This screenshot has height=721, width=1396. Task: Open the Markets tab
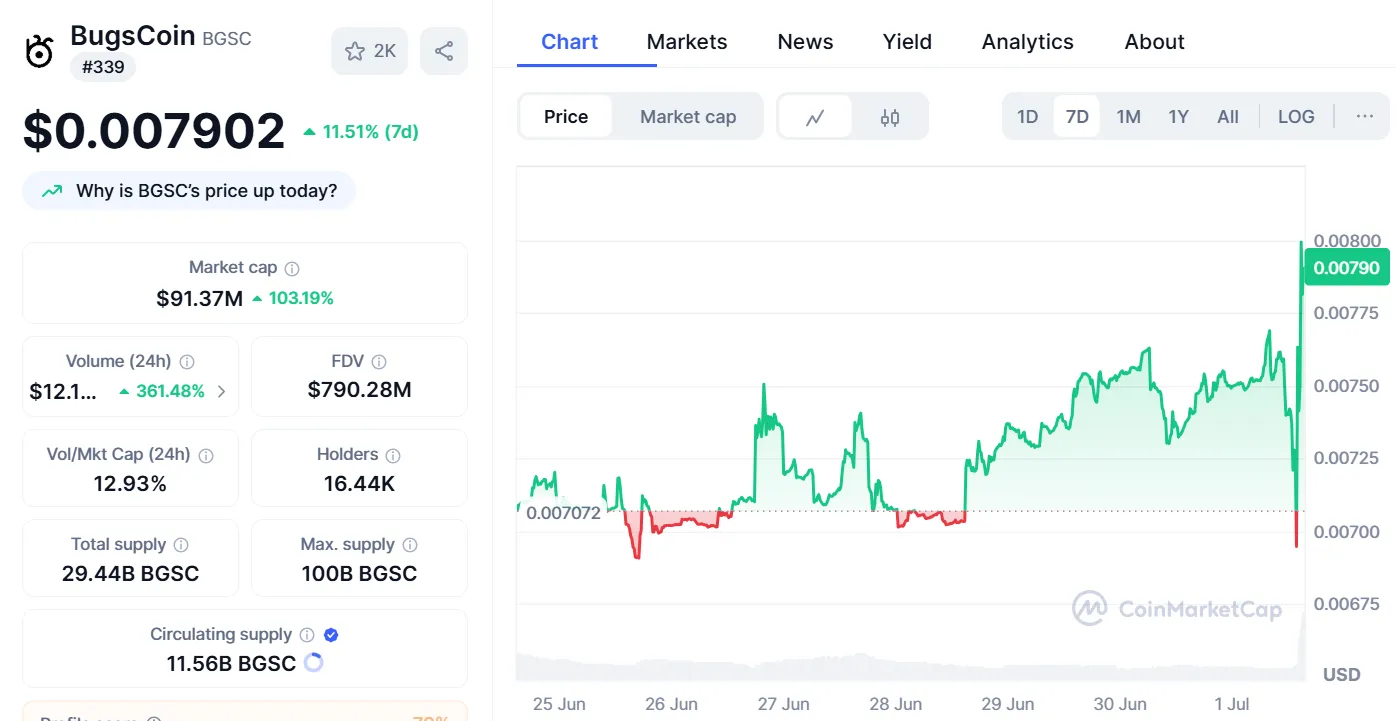[x=687, y=42]
